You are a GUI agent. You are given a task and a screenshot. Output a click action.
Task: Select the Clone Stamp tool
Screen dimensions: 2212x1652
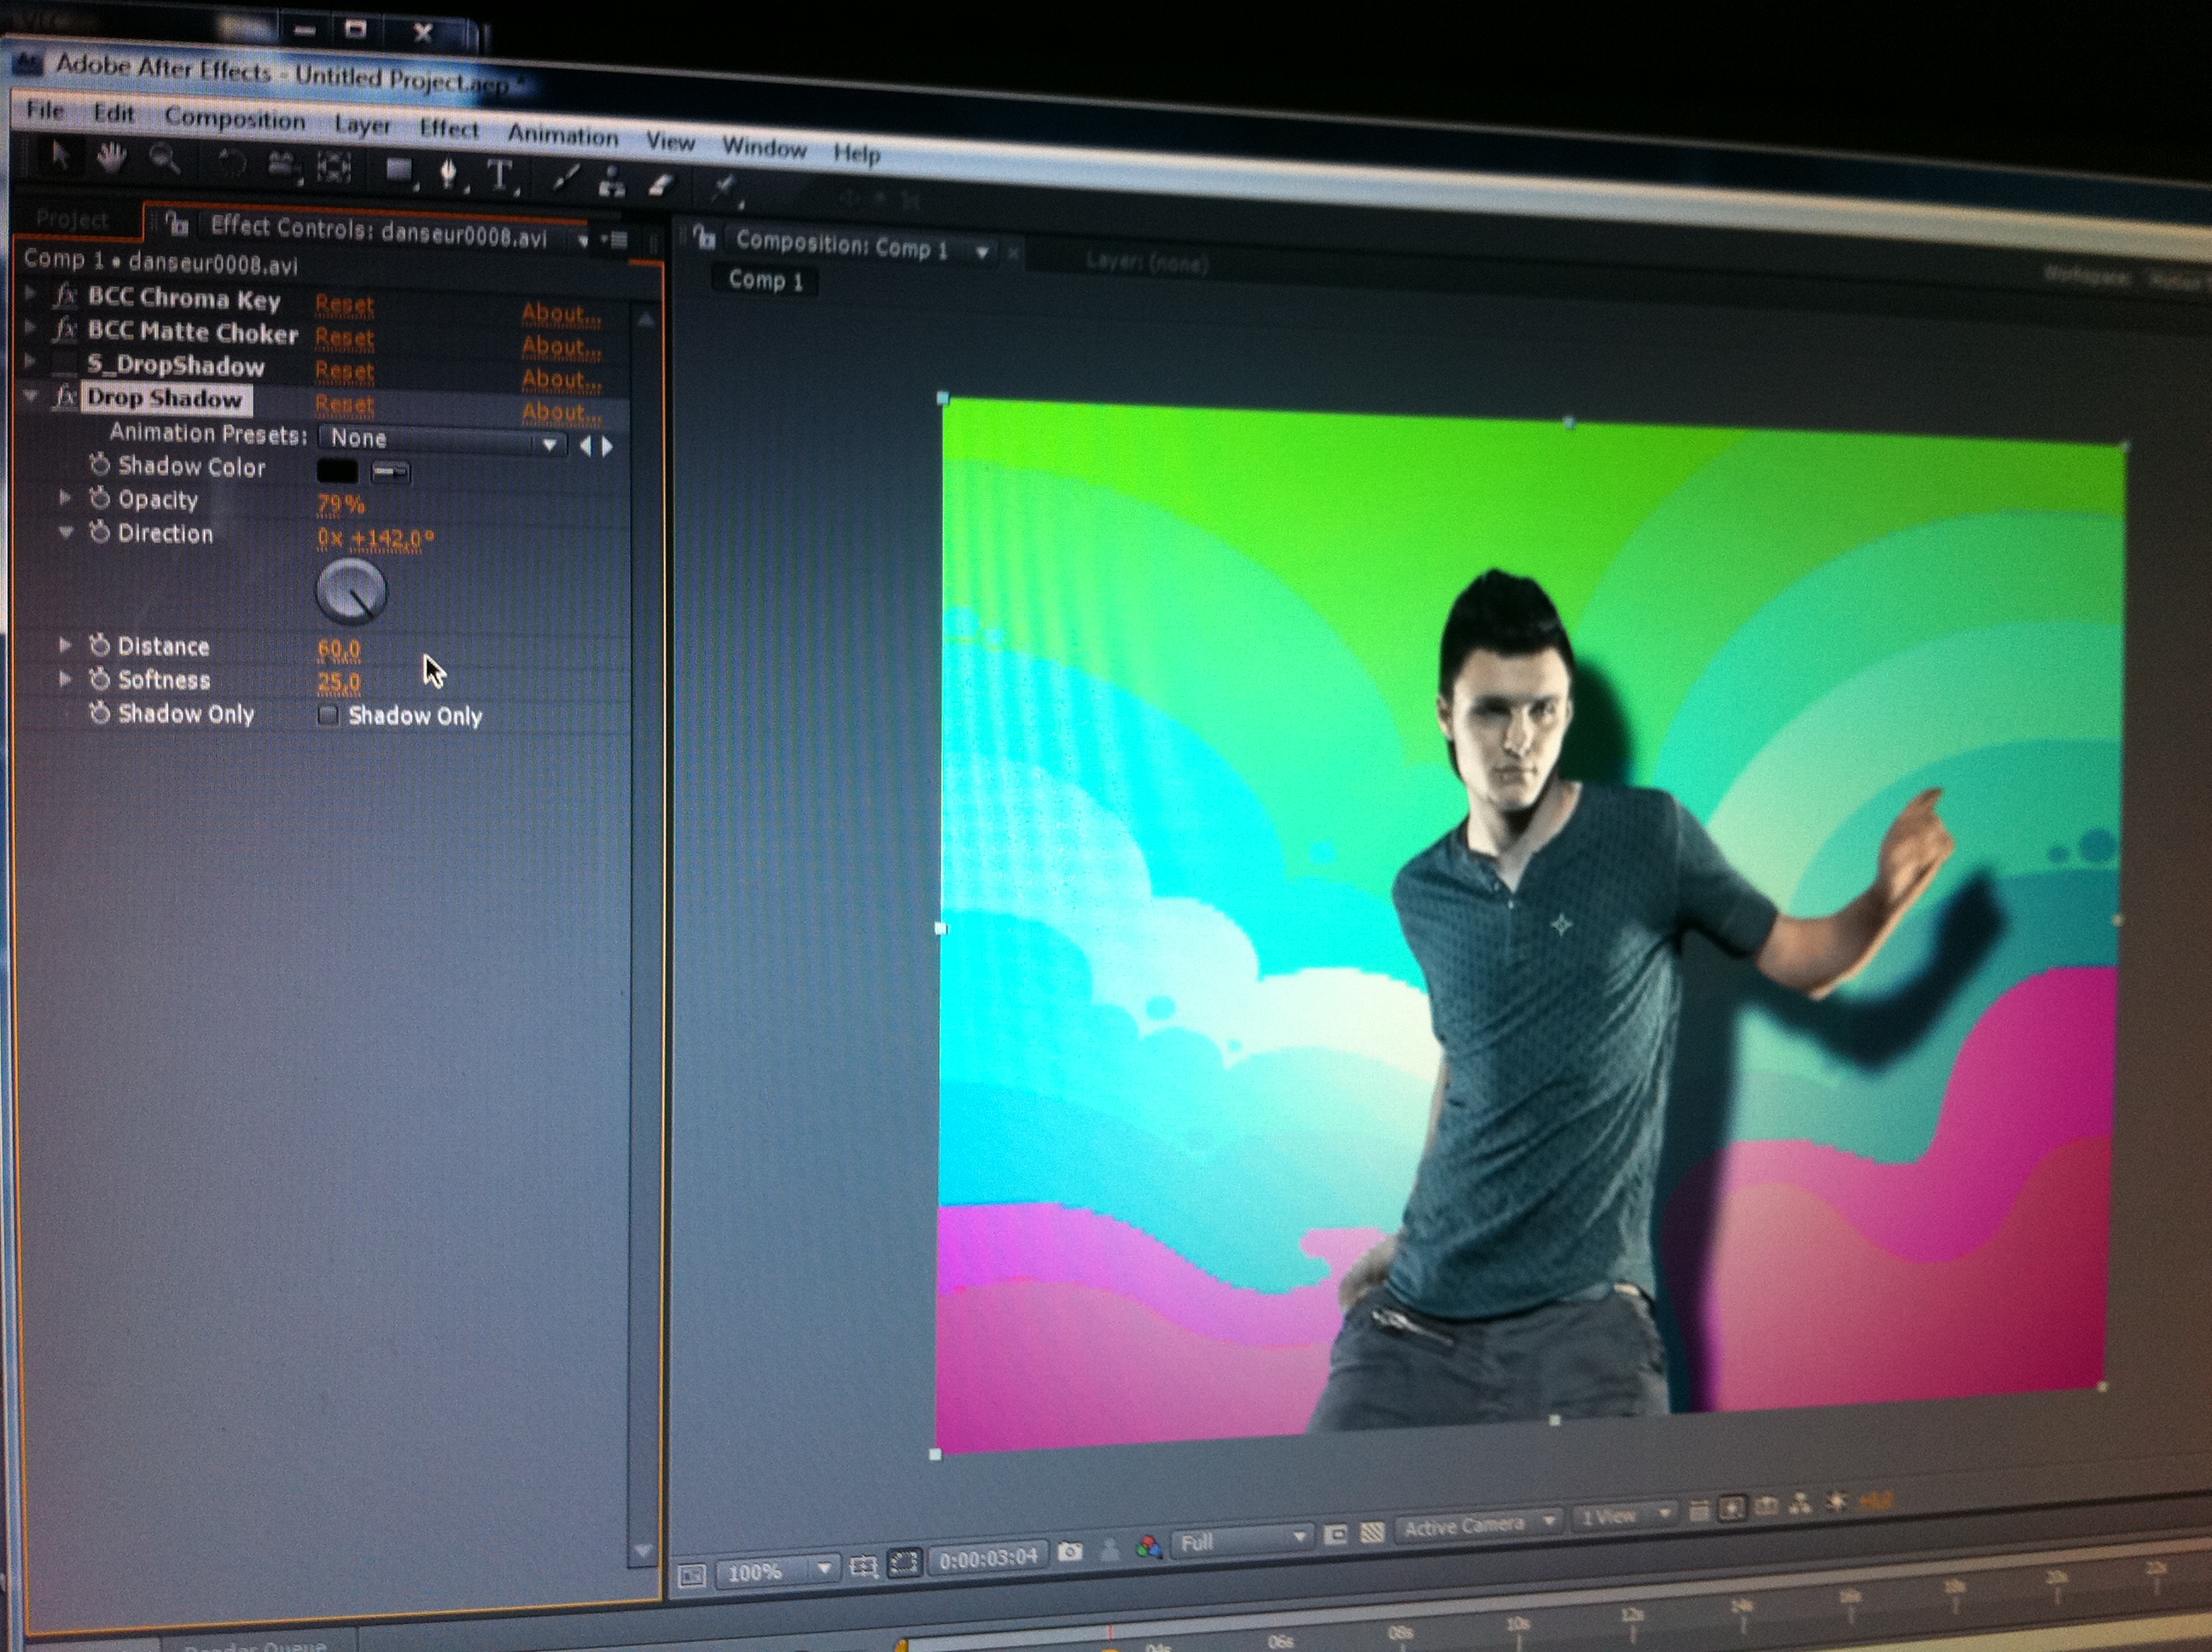pos(611,183)
